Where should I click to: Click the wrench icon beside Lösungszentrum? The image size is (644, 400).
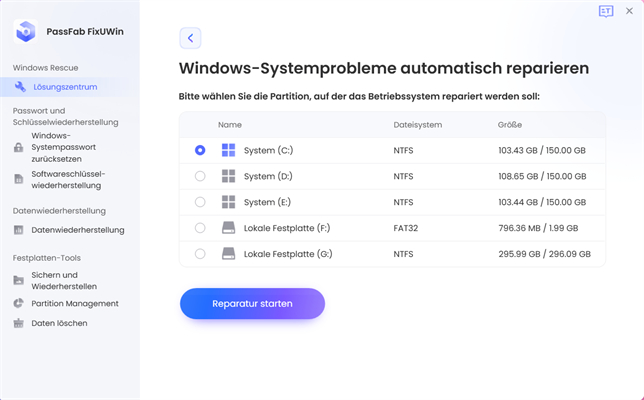pyautogui.click(x=20, y=87)
